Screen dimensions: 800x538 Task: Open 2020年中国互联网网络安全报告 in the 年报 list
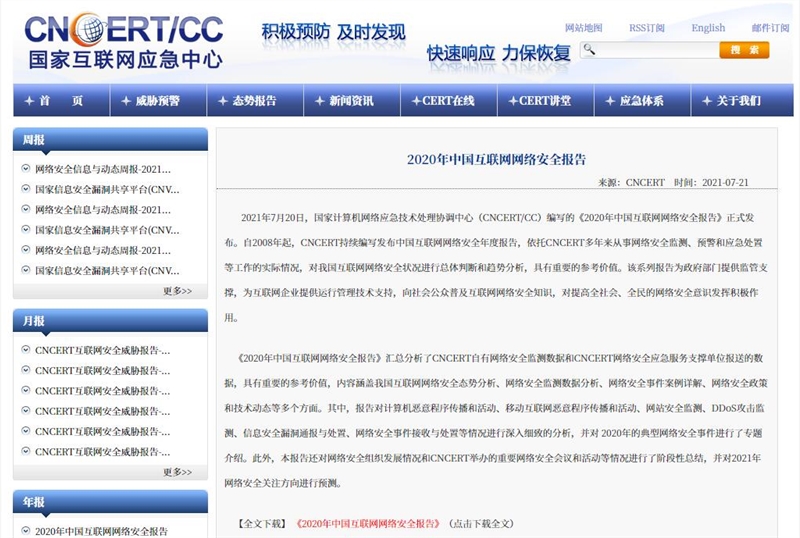pos(101,531)
